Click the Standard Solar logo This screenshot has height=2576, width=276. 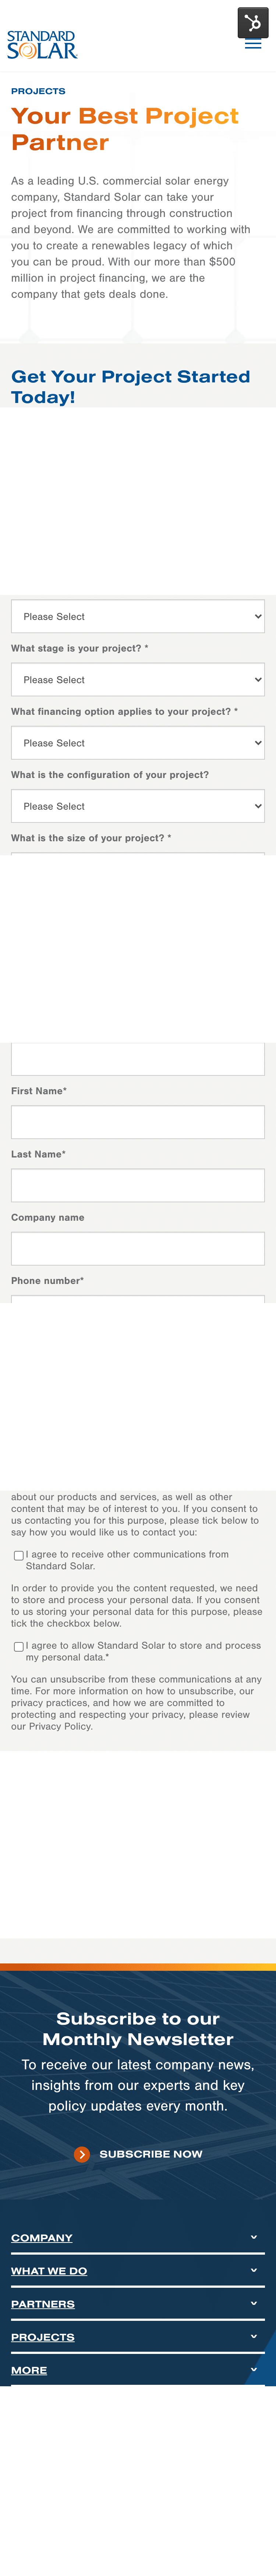click(x=42, y=45)
